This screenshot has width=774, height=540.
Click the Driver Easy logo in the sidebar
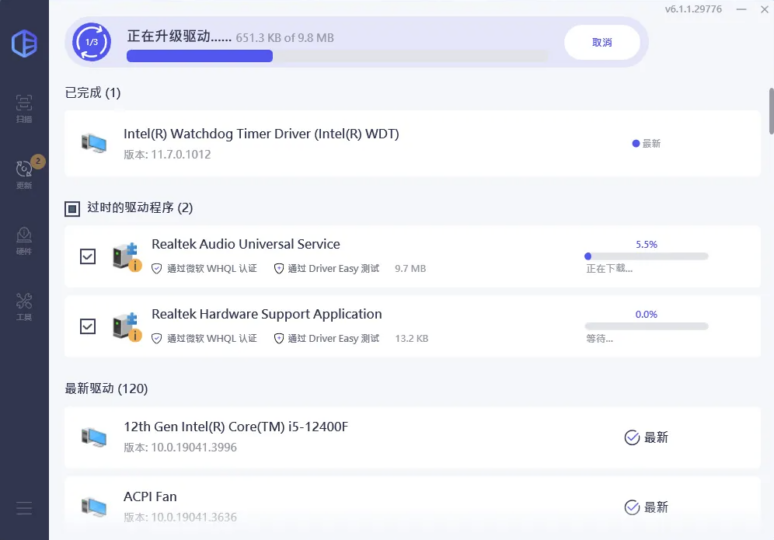[x=24, y=43]
